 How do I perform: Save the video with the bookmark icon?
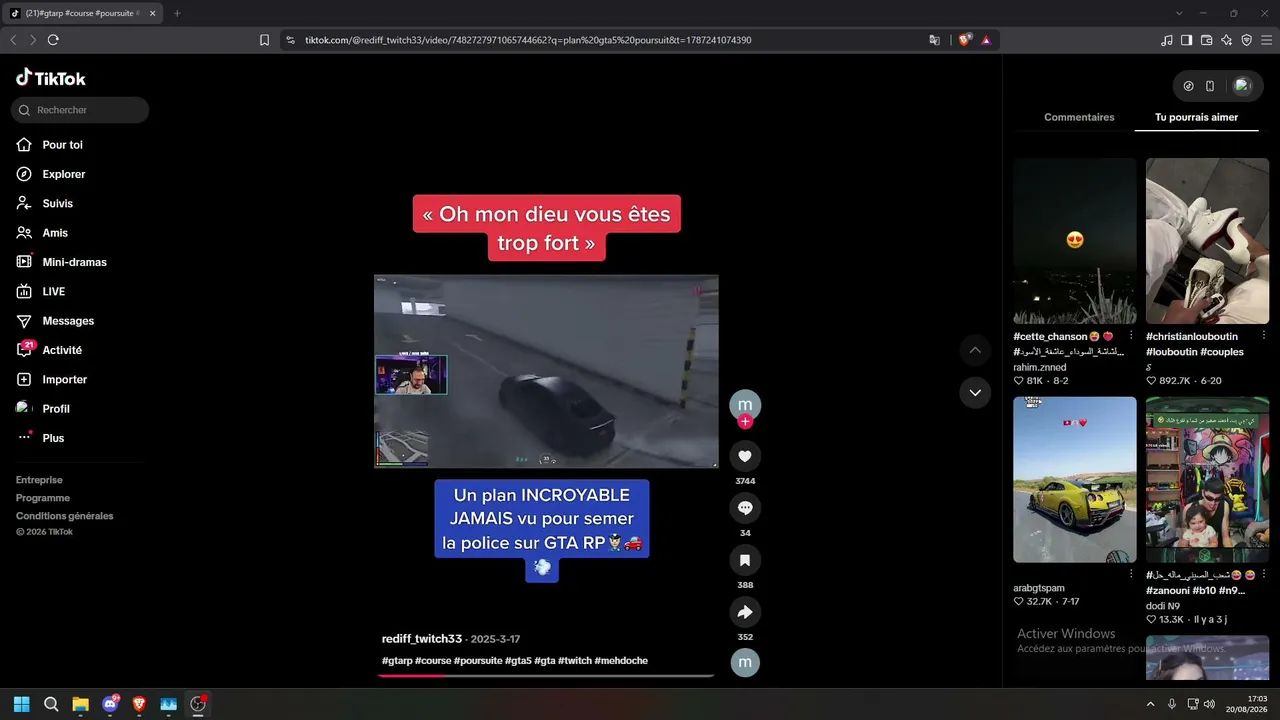(x=745, y=560)
